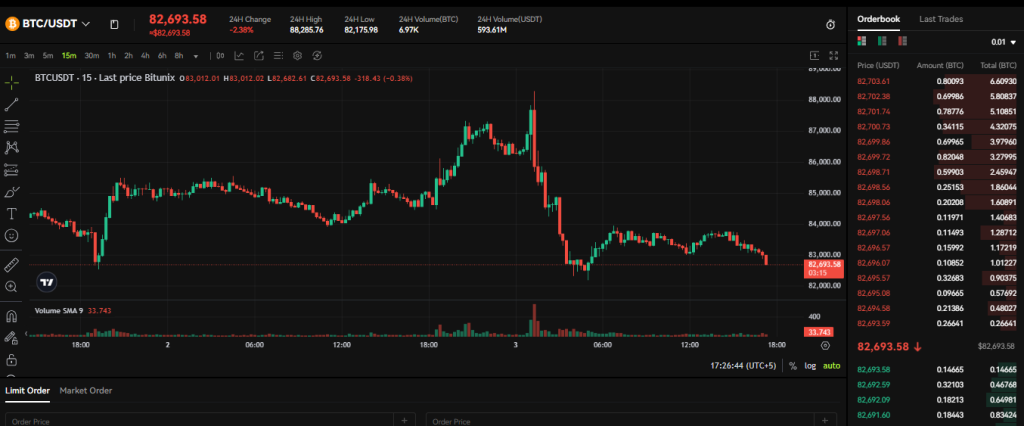Select the crosshair cursor tool
This screenshot has width=1024, height=426.
(12, 83)
